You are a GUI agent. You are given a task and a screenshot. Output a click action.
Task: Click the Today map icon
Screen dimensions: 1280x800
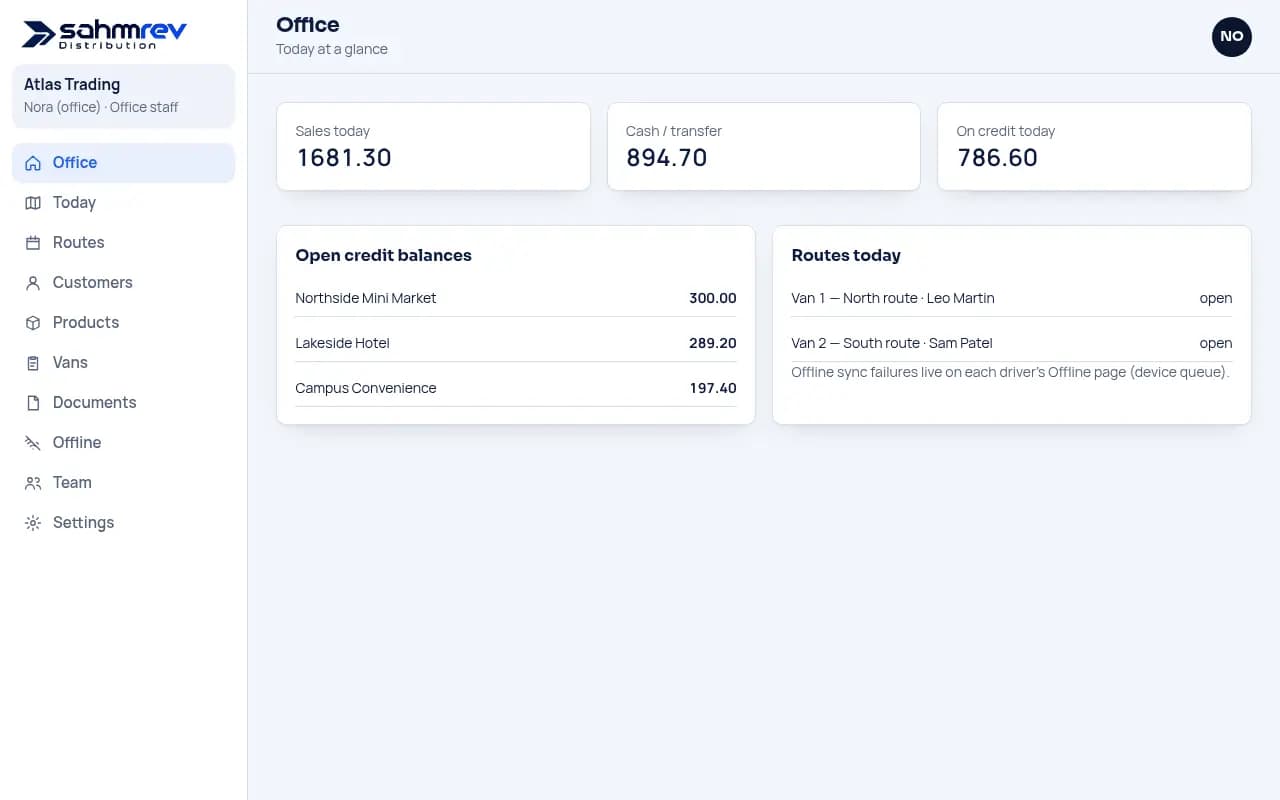(33, 203)
